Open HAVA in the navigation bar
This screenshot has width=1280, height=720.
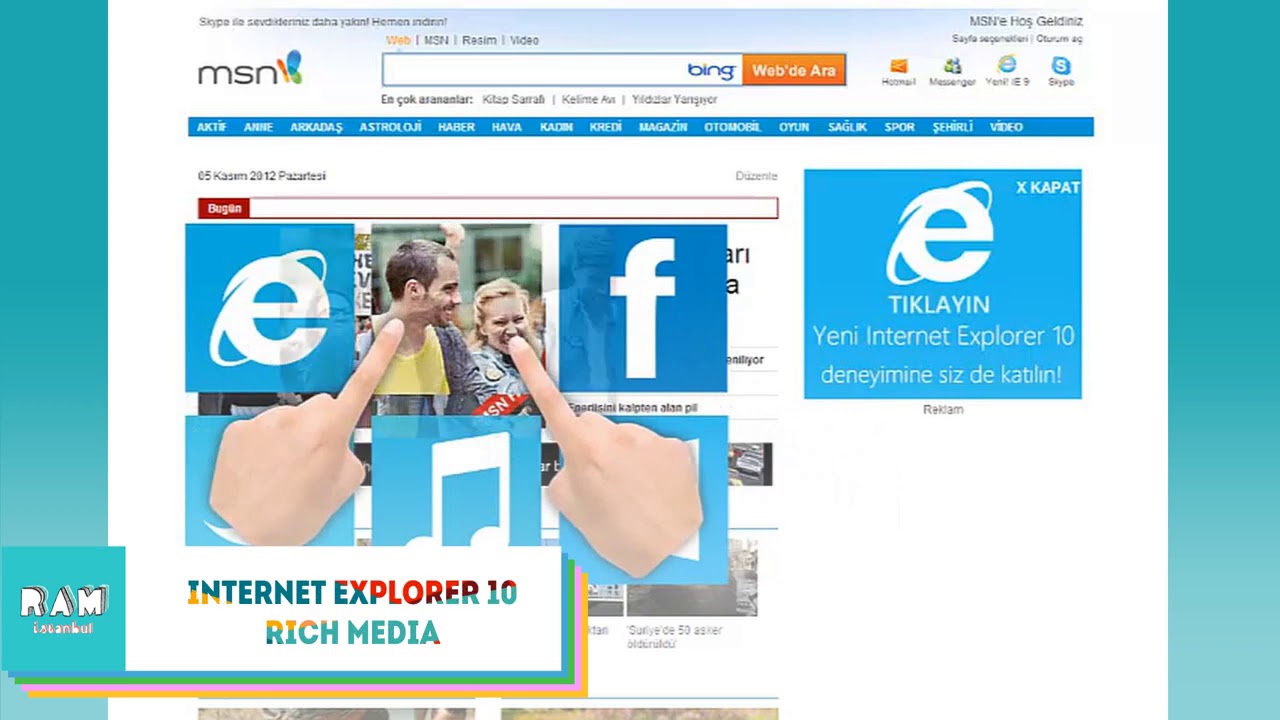tap(506, 127)
